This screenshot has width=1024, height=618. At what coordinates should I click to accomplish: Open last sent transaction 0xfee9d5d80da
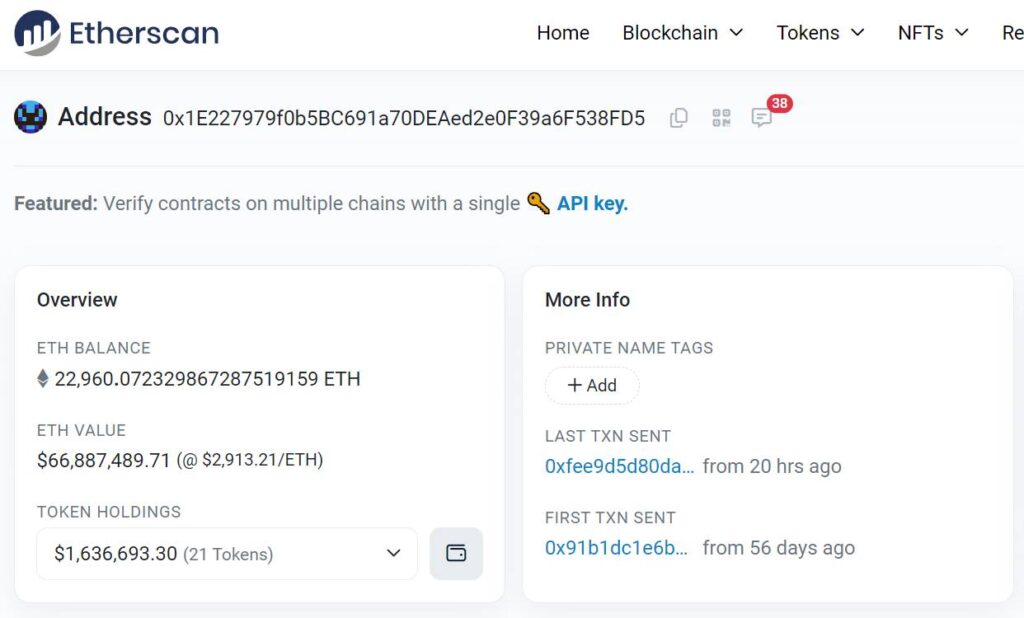(619, 466)
